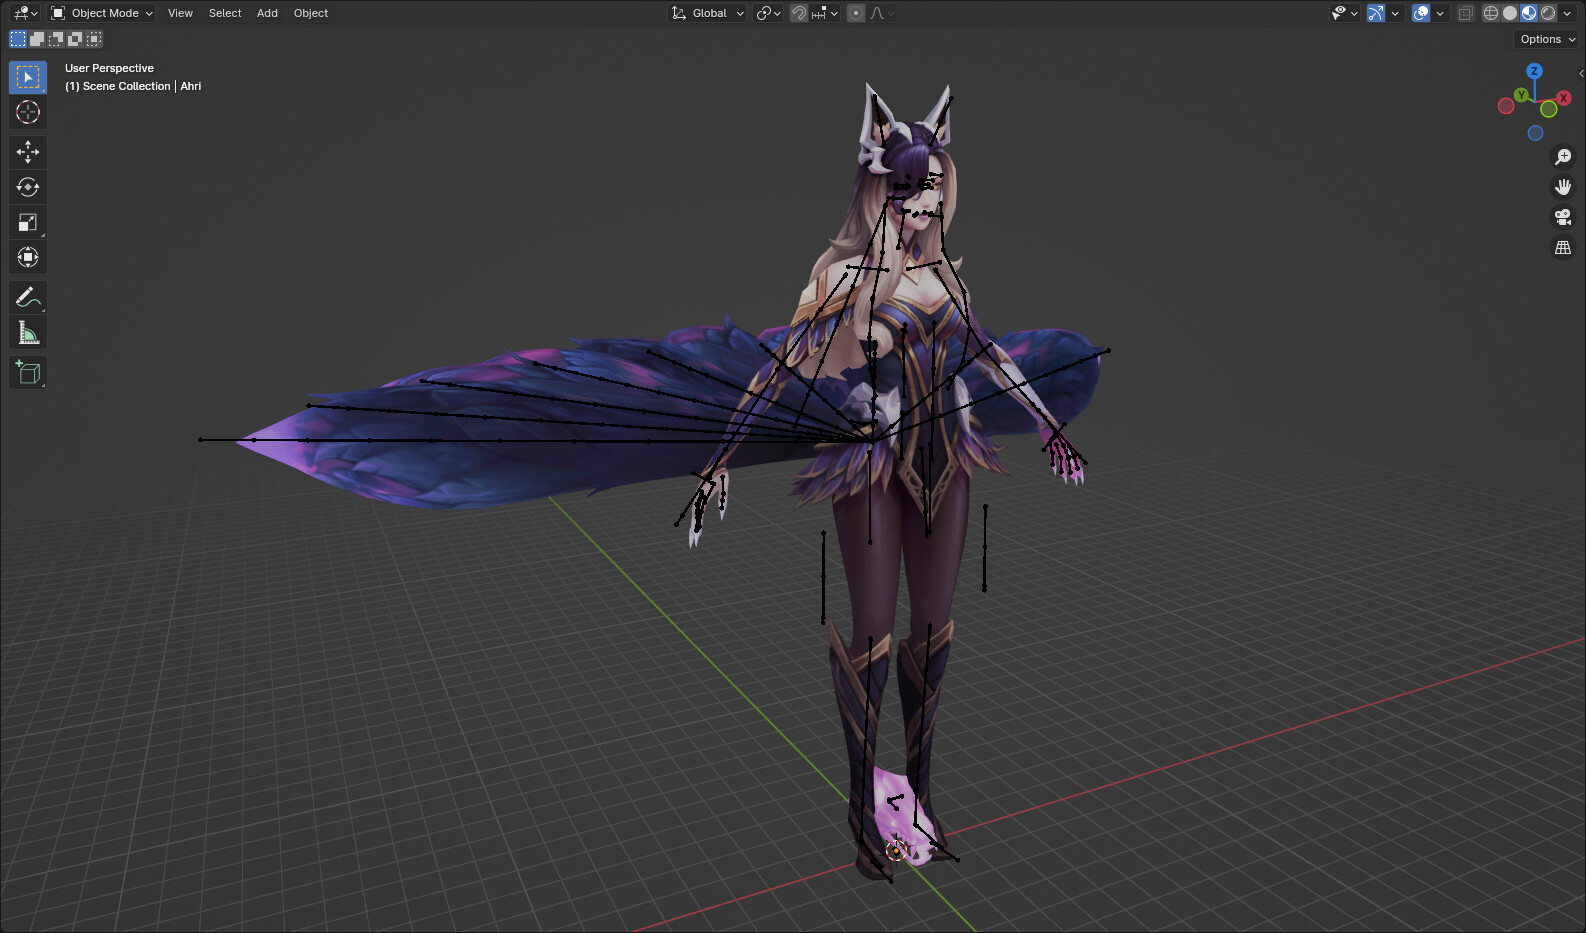Open the proportional editing falloff dropdown
The width and height of the screenshot is (1586, 933).
click(x=882, y=13)
